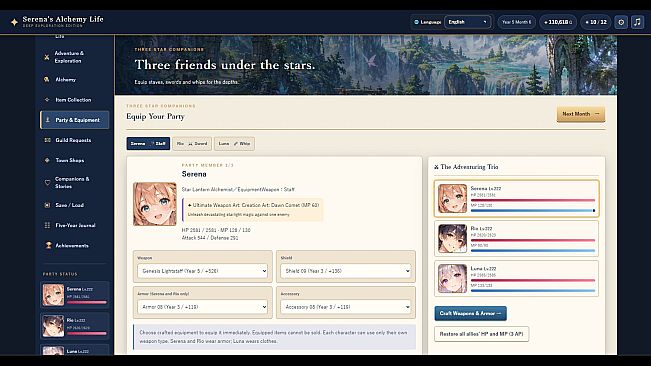Click Rio card in sidebar Party Status
The width and height of the screenshot is (651, 366).
(x=75, y=326)
